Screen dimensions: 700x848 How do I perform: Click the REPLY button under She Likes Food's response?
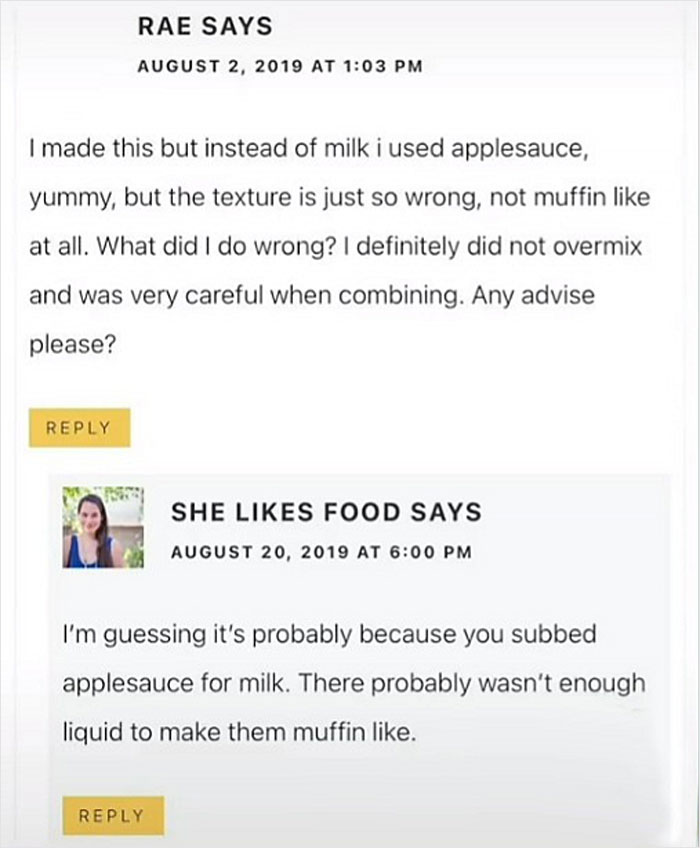[112, 815]
